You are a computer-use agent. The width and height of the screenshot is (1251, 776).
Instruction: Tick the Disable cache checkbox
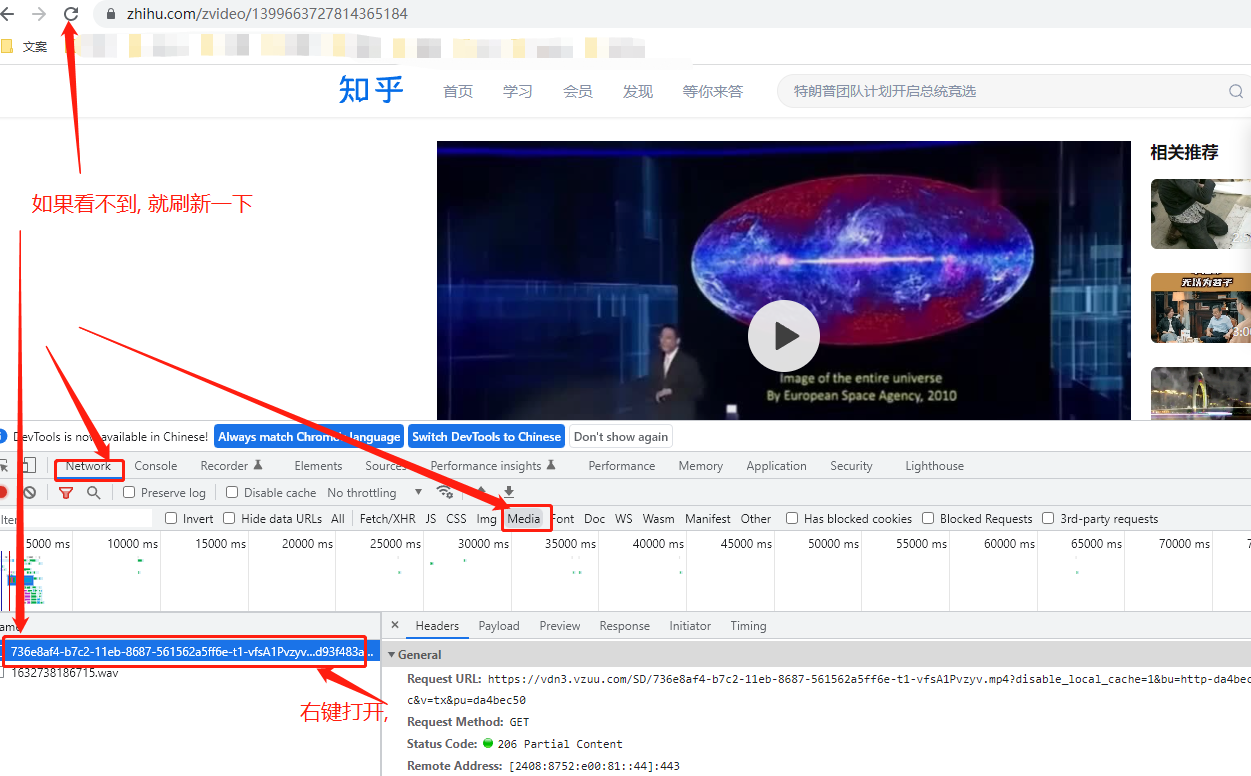[x=232, y=492]
